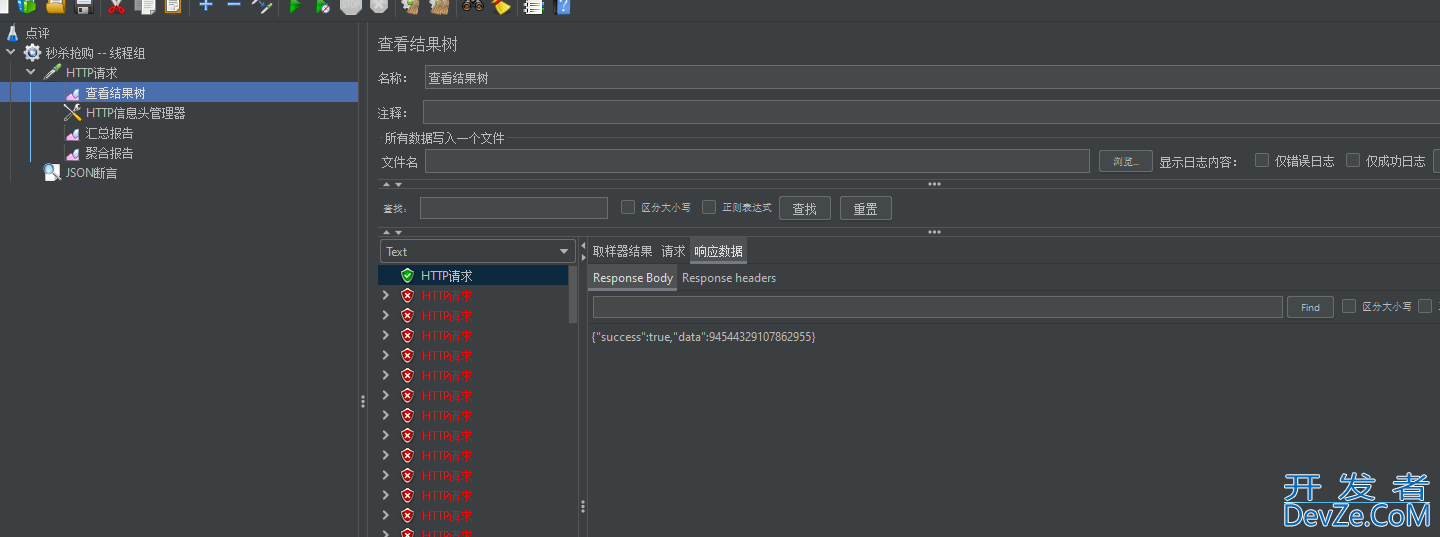Click the Toggle wand icon in the toolbar

point(262,6)
